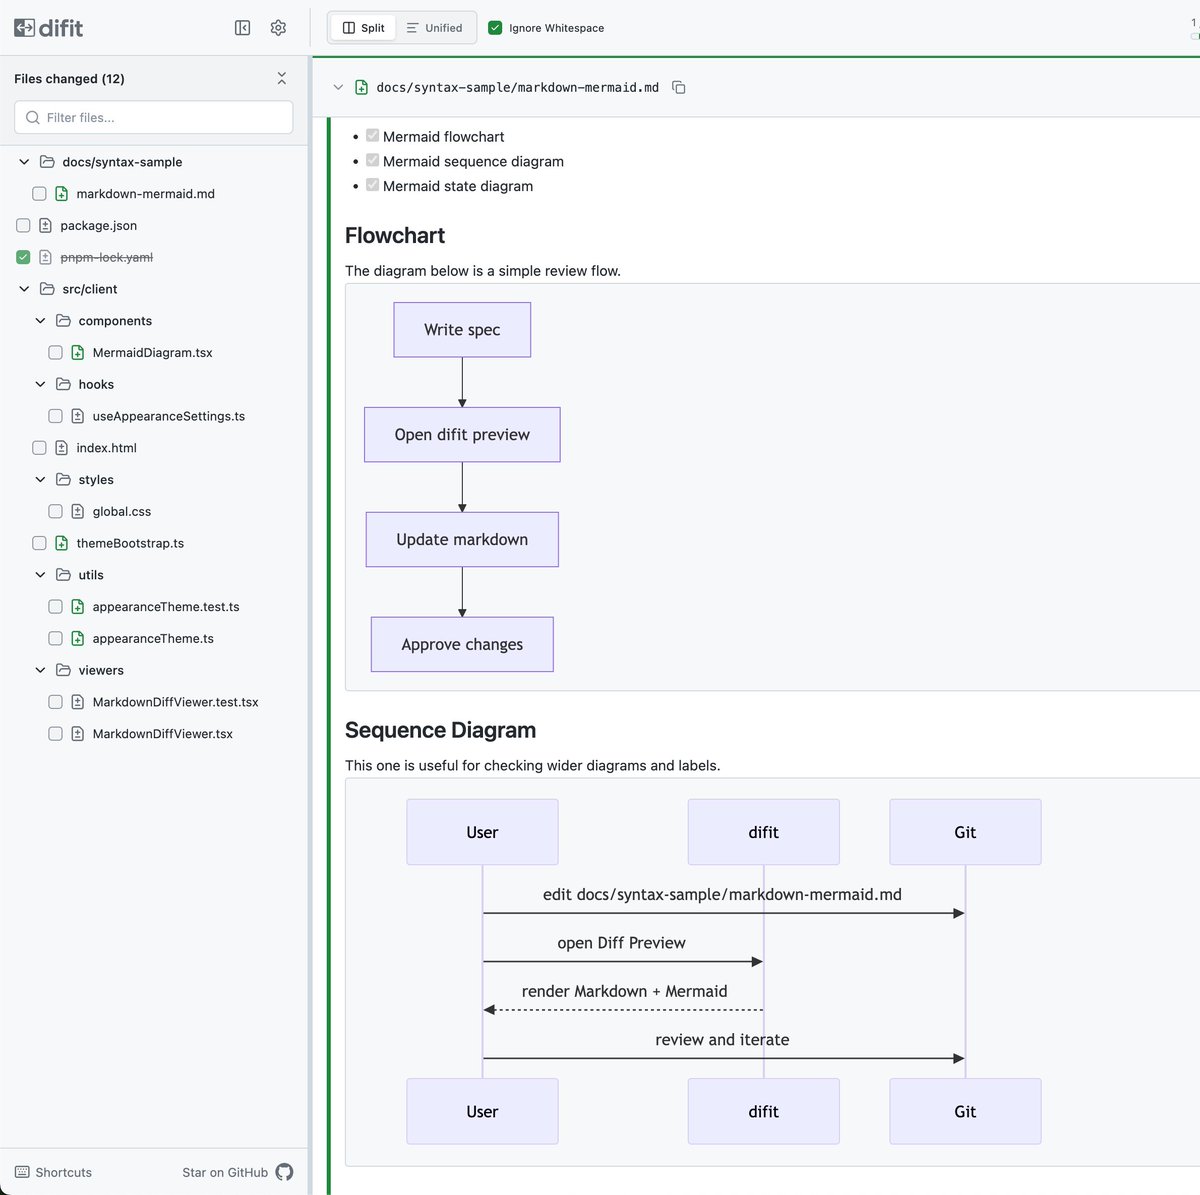Click the added-file icon in diff header

click(x=362, y=88)
